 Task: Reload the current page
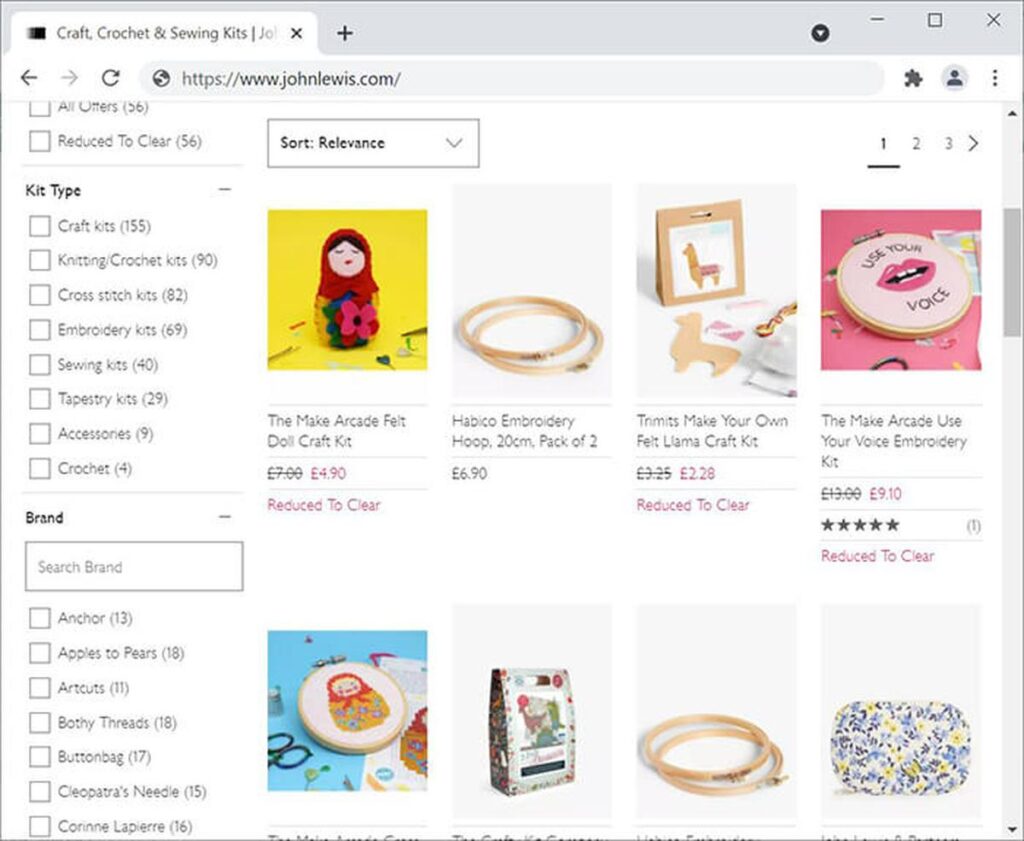pyautogui.click(x=110, y=78)
